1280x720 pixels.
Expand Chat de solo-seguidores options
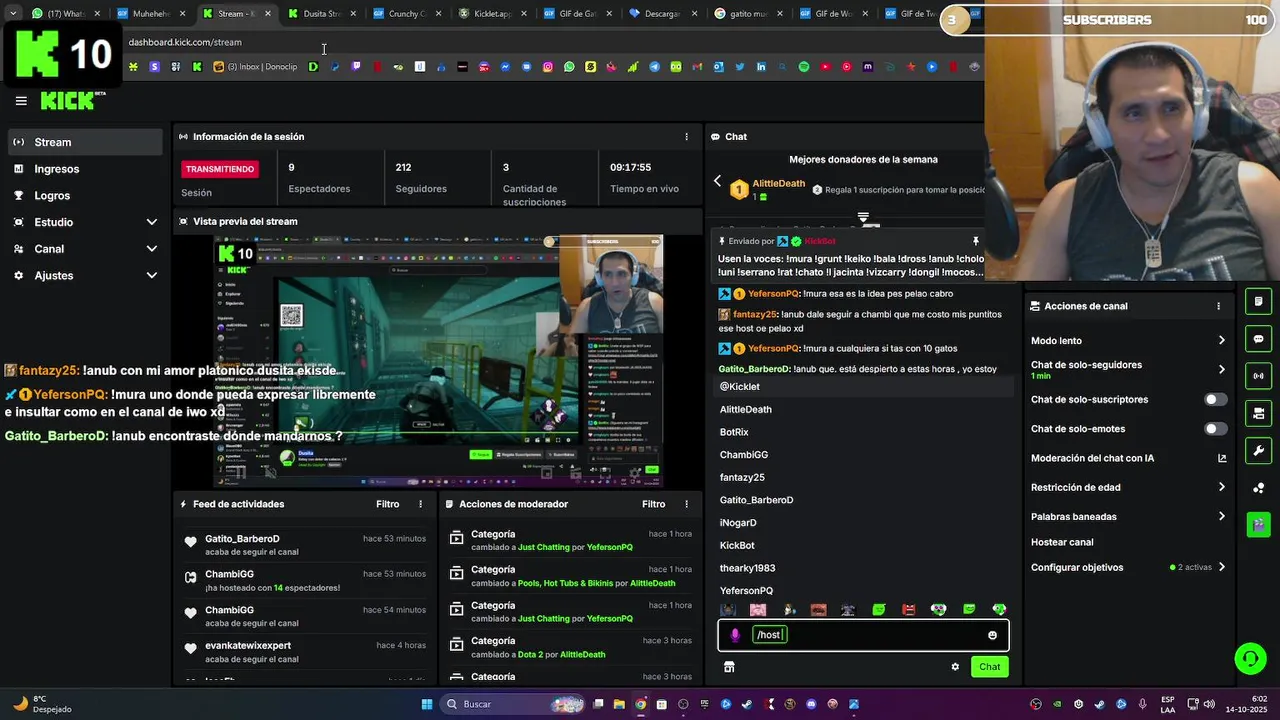[1221, 370]
